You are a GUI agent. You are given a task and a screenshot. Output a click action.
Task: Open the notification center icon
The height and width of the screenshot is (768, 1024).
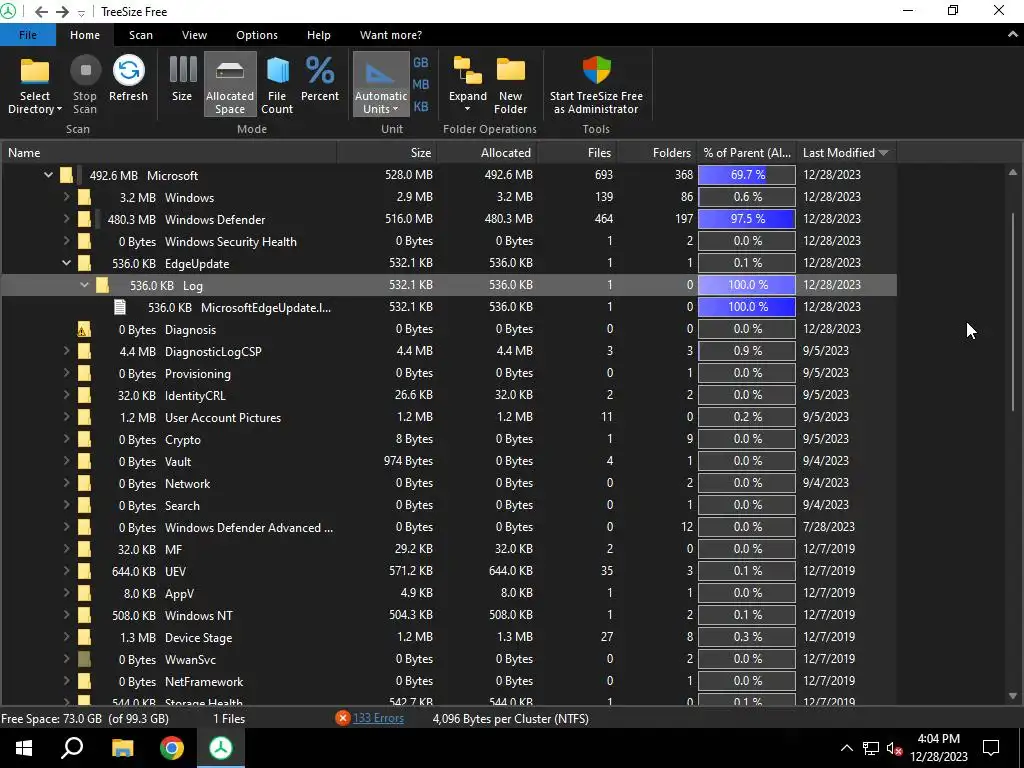[991, 748]
